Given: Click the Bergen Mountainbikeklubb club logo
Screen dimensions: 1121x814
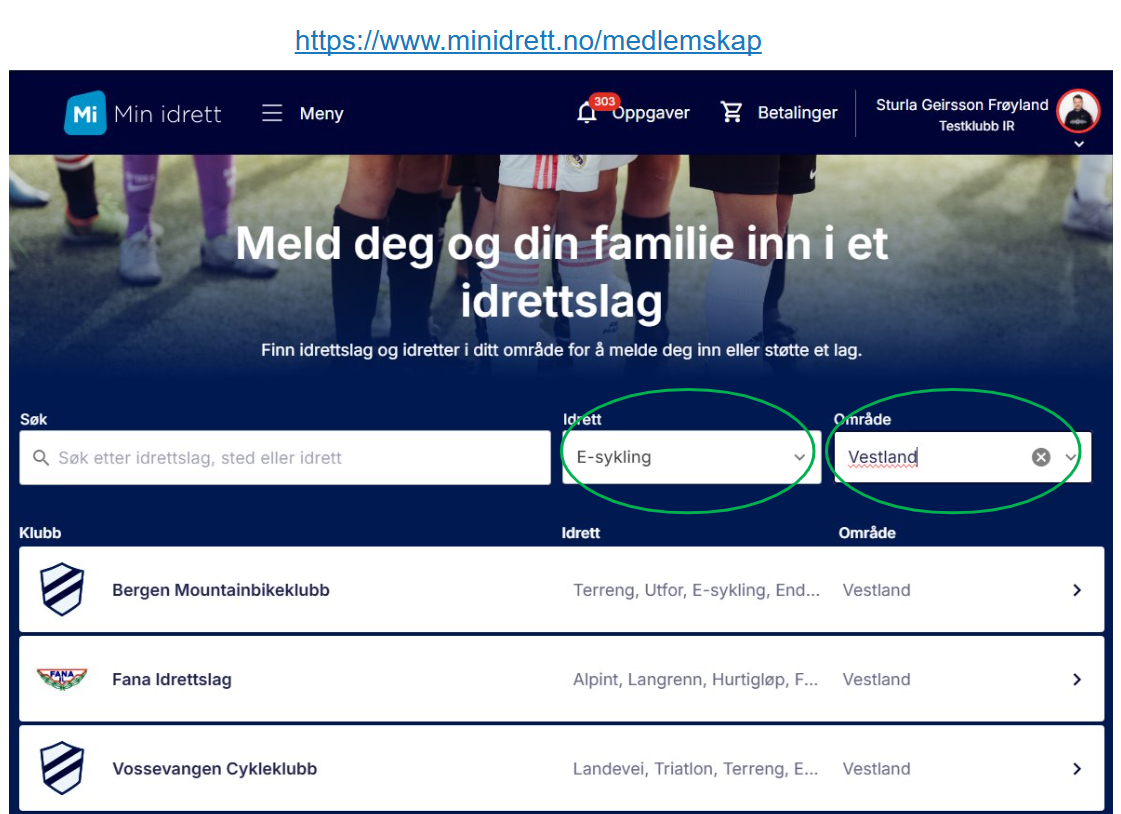Looking at the screenshot, I should coord(62,590).
